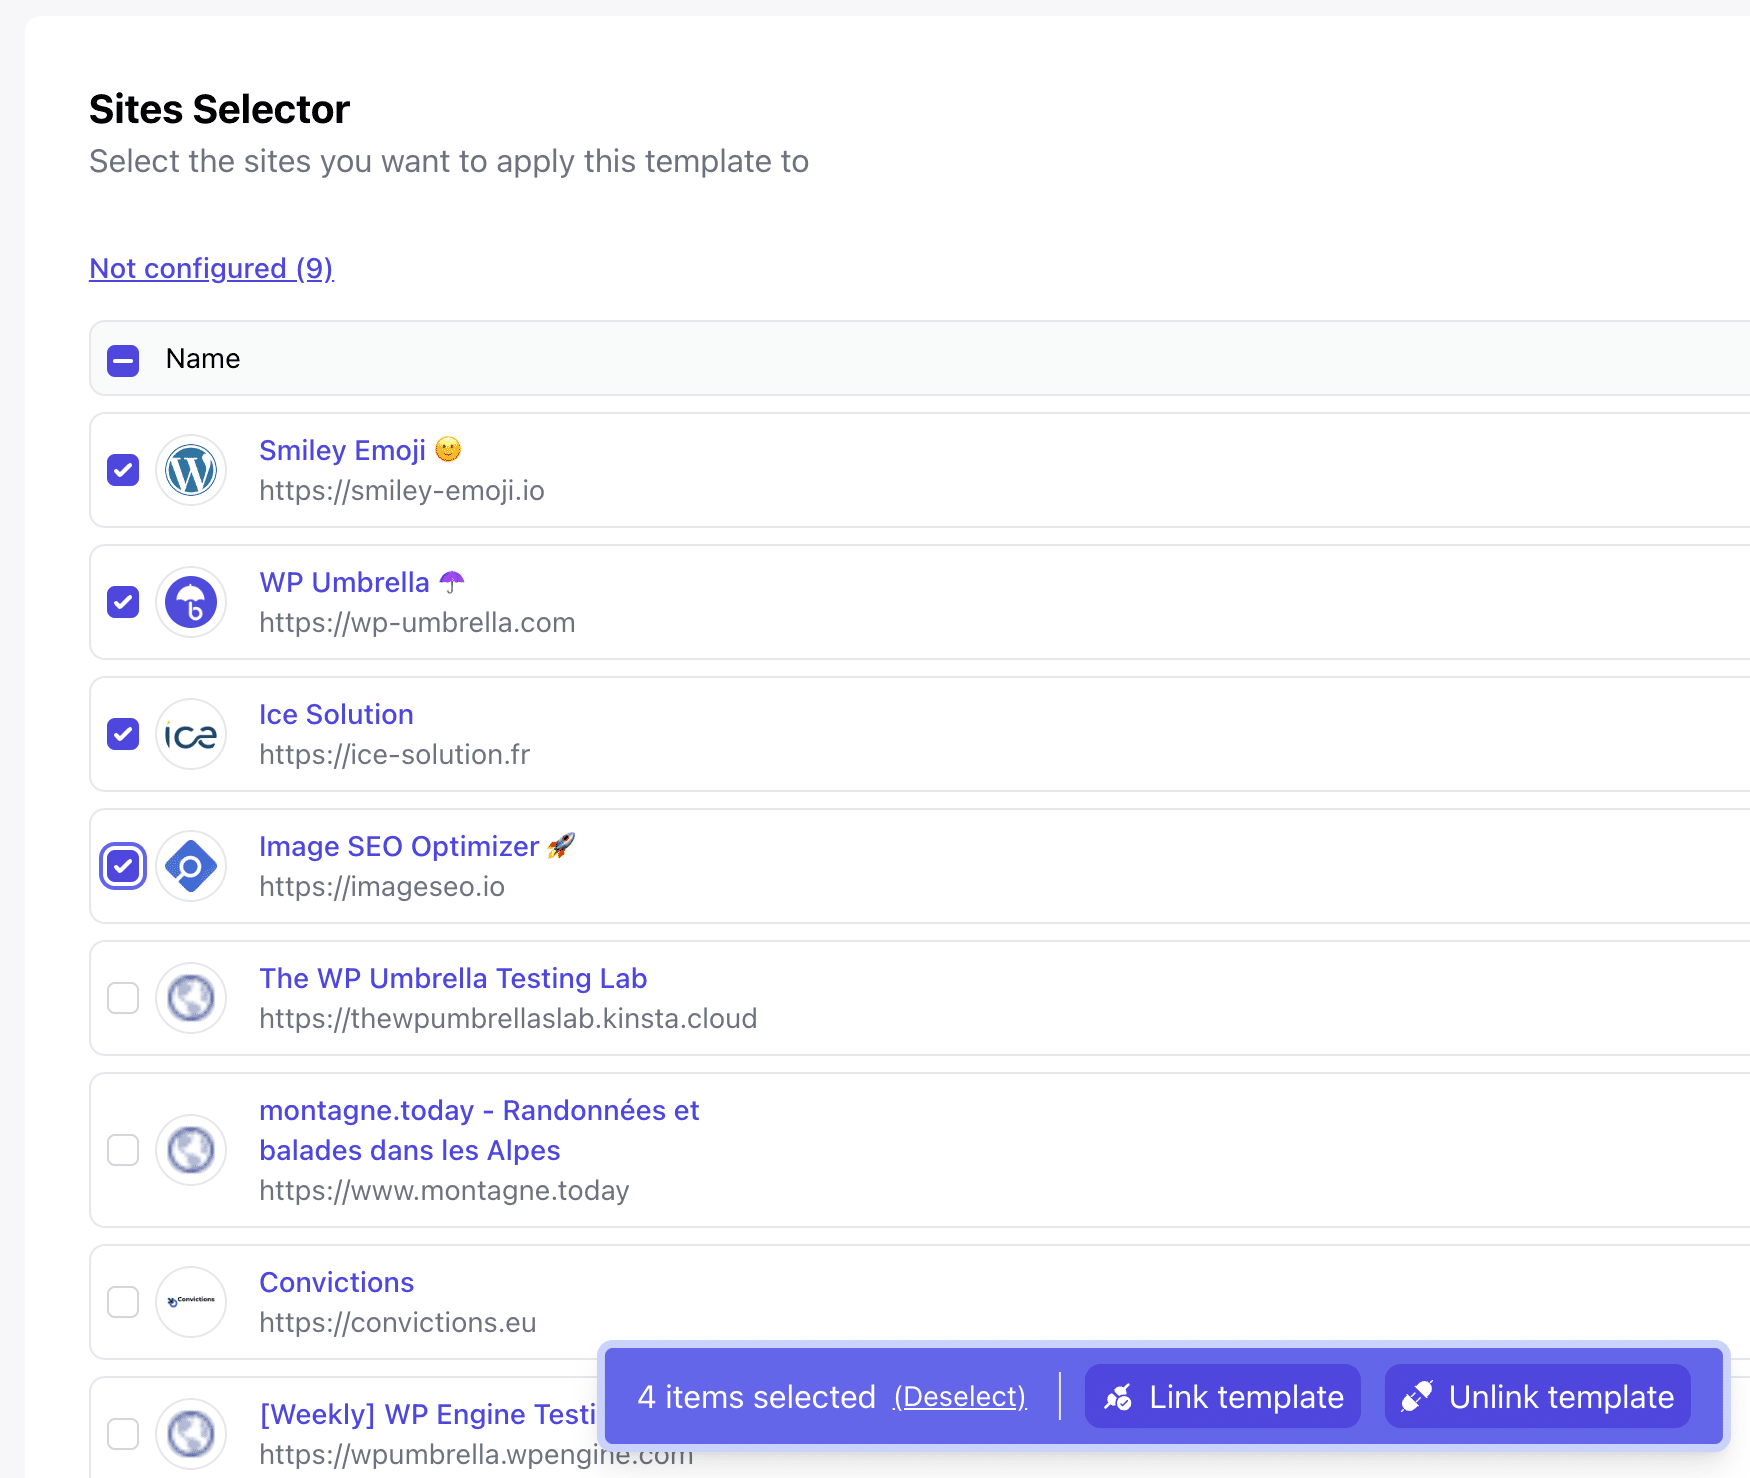Uncheck the Image SEO Optimizer checkbox

(123, 866)
